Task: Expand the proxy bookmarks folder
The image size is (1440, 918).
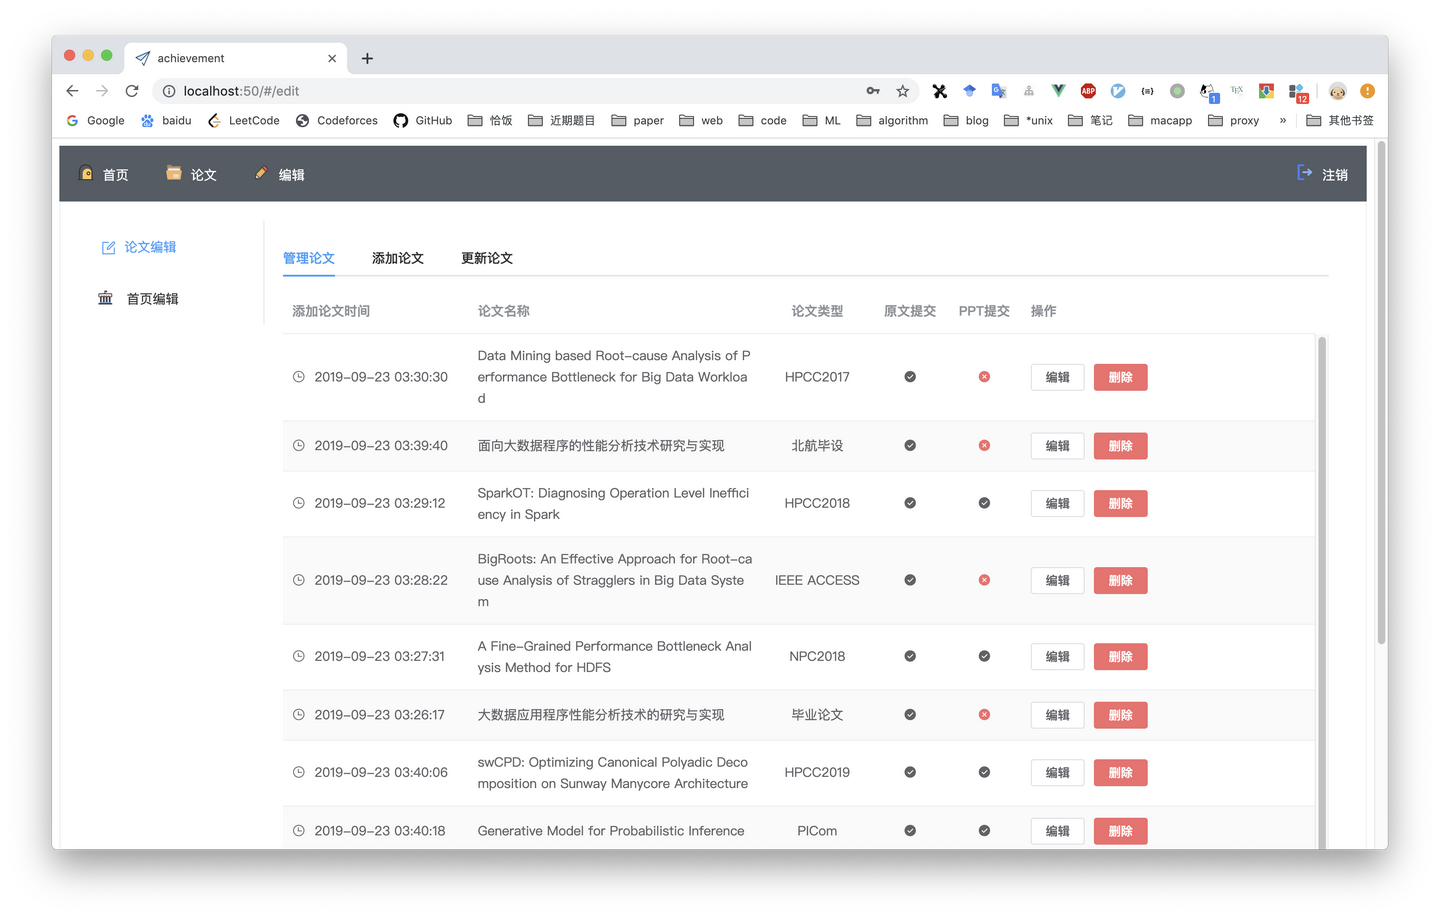Action: (1233, 121)
